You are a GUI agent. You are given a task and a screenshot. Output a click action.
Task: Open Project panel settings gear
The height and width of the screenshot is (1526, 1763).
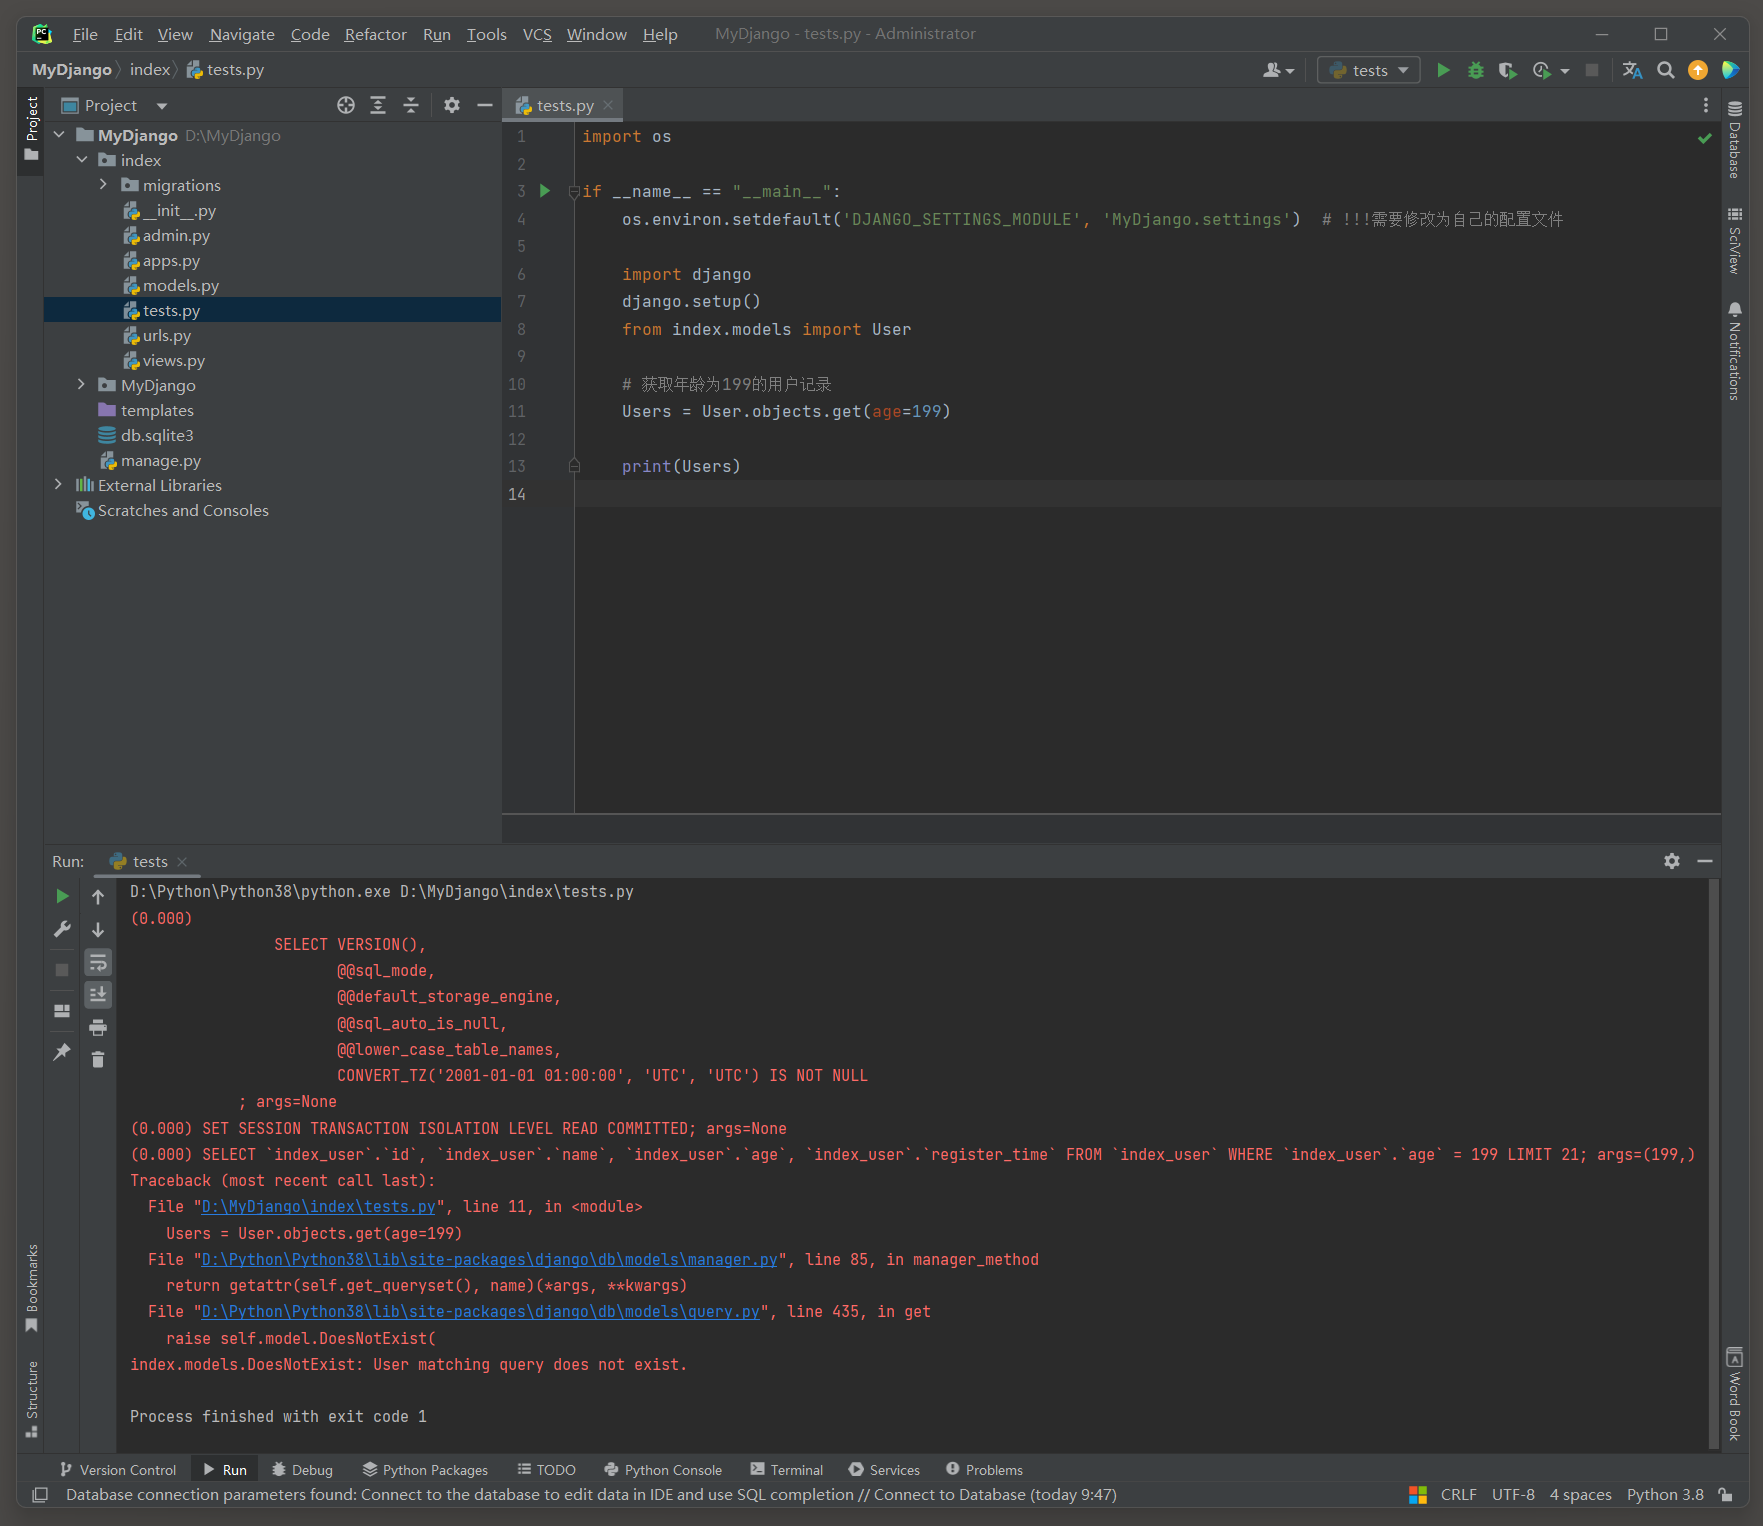pos(452,105)
